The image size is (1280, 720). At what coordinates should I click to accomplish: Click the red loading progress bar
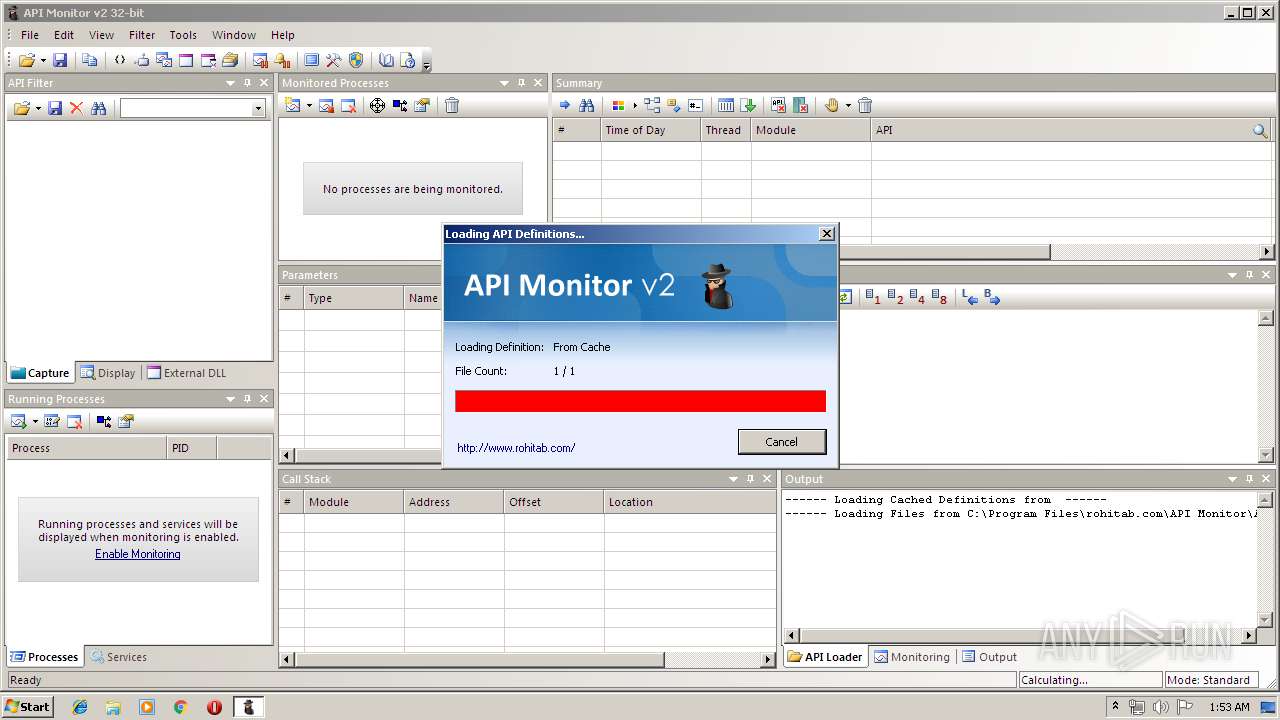click(640, 401)
